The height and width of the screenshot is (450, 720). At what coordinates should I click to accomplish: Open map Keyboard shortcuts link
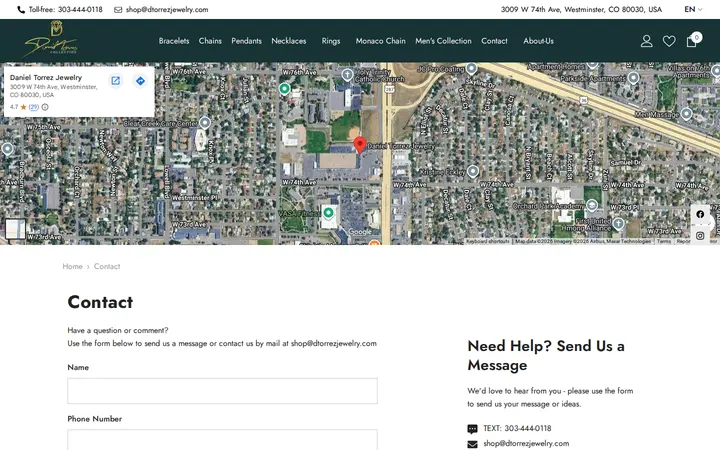pos(488,241)
